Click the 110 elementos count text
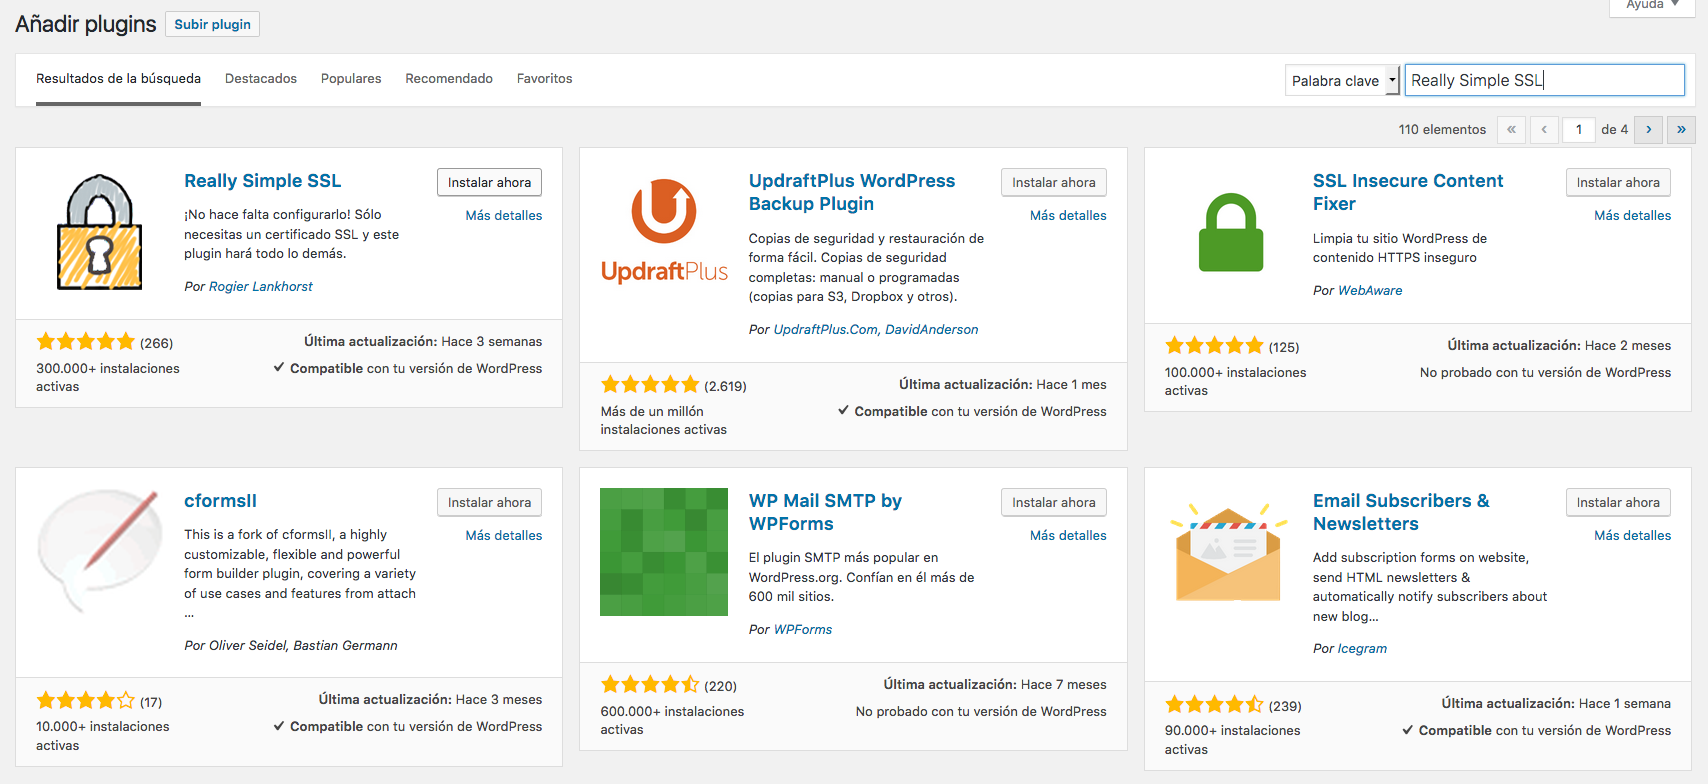This screenshot has width=1708, height=784. tap(1442, 129)
